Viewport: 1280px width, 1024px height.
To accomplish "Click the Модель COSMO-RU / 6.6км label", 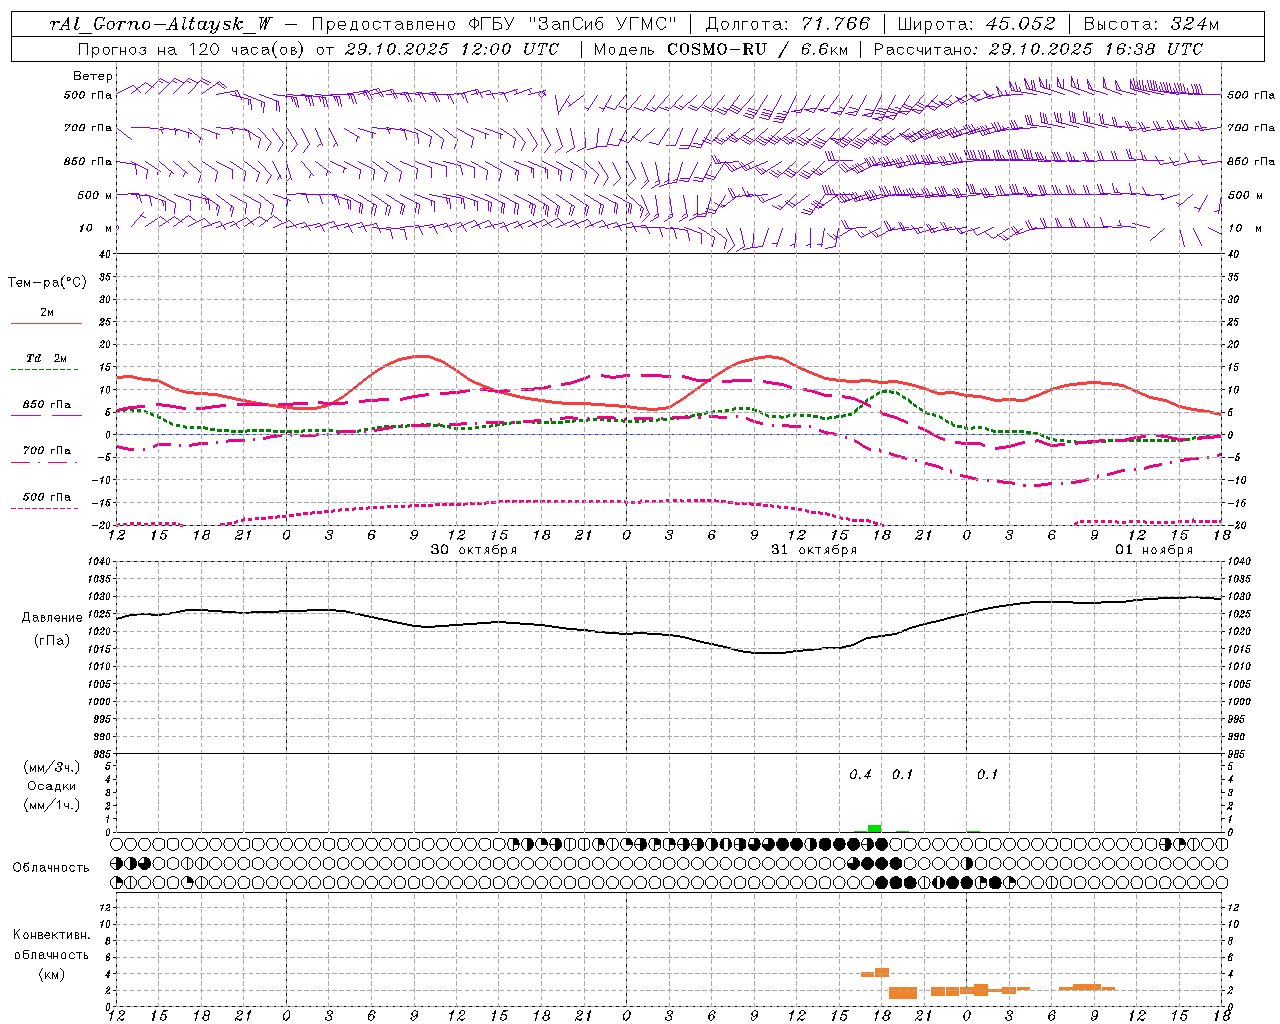I will 721,49.
